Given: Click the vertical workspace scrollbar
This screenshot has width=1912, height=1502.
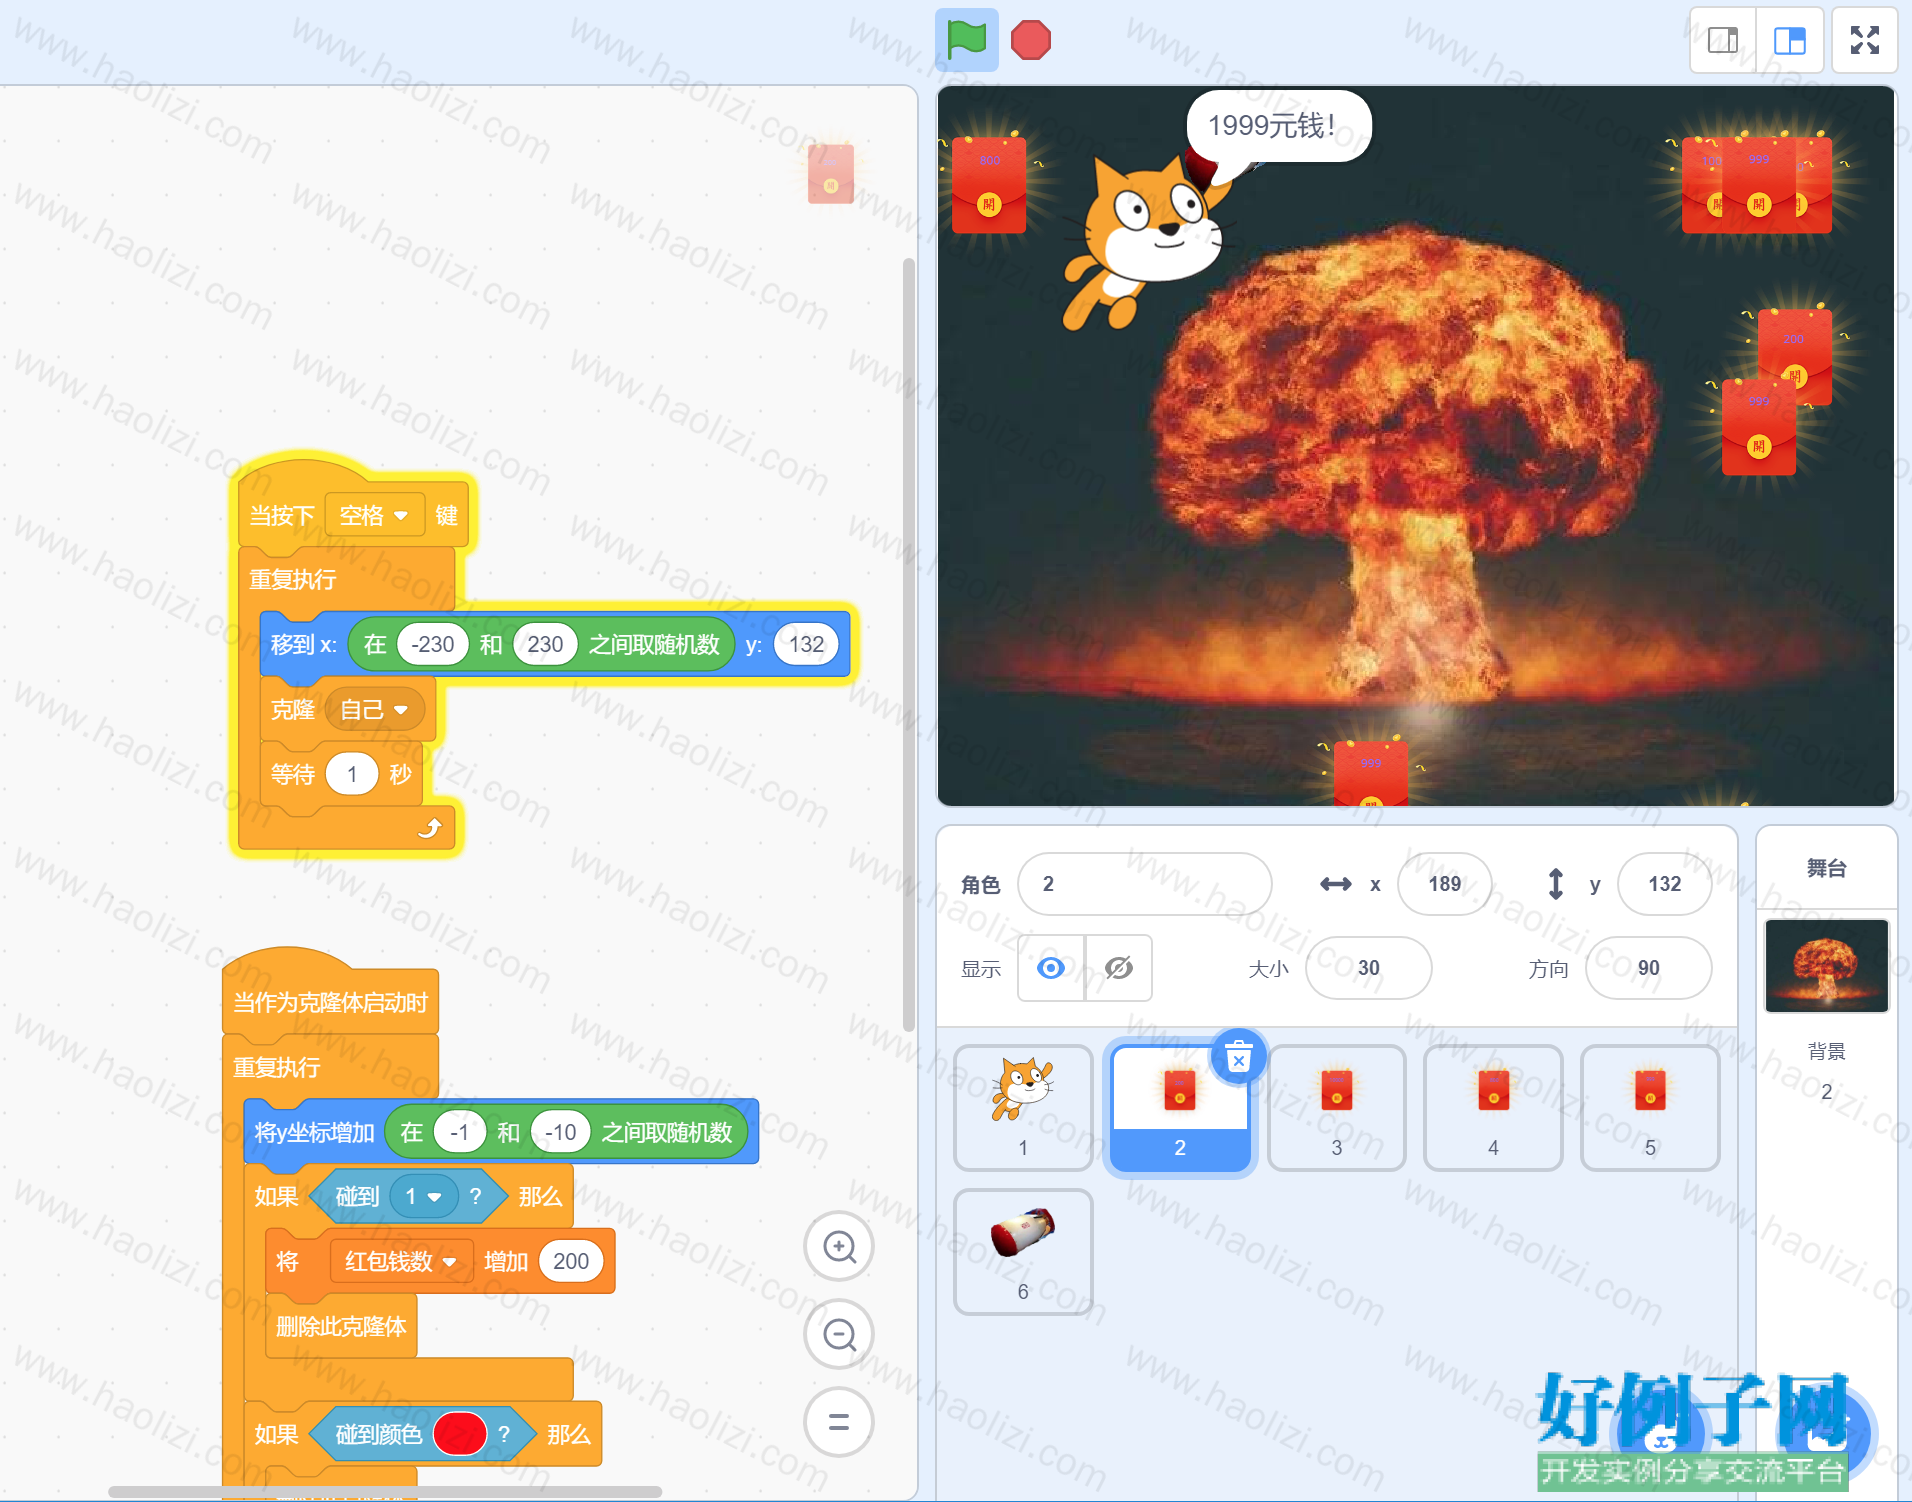Looking at the screenshot, I should [x=908, y=645].
